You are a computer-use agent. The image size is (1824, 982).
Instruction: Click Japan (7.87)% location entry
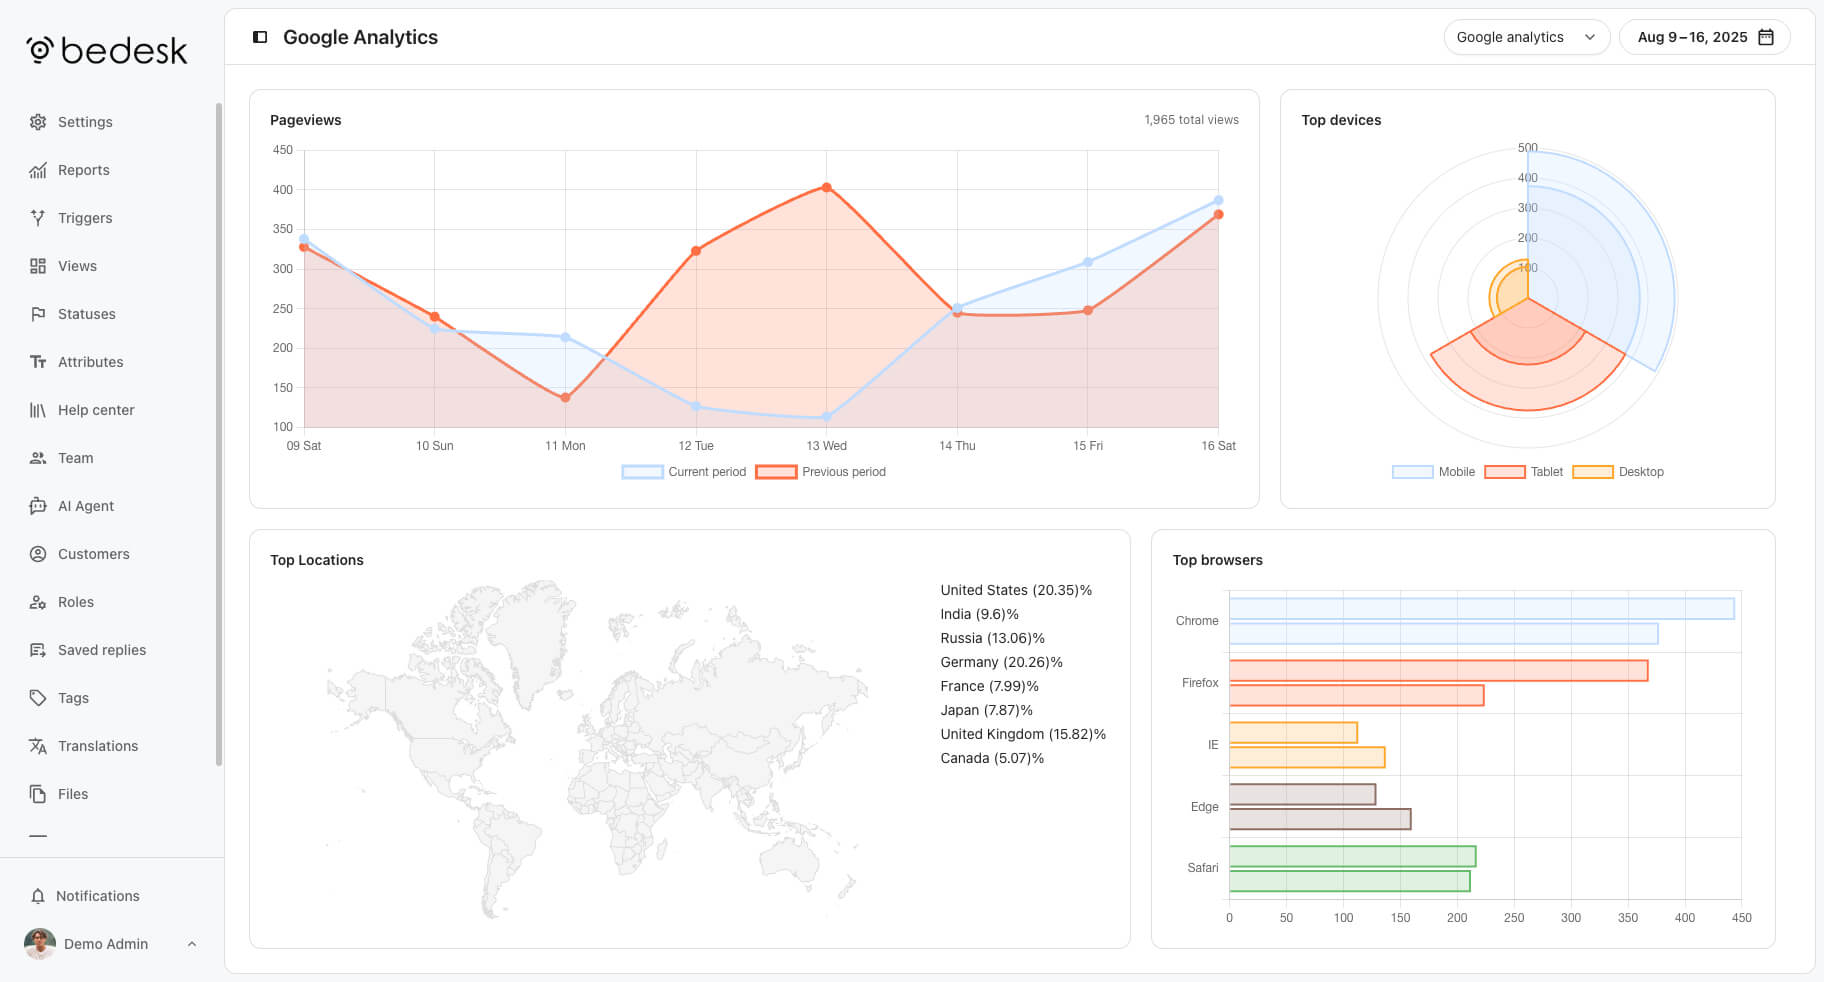click(x=986, y=710)
